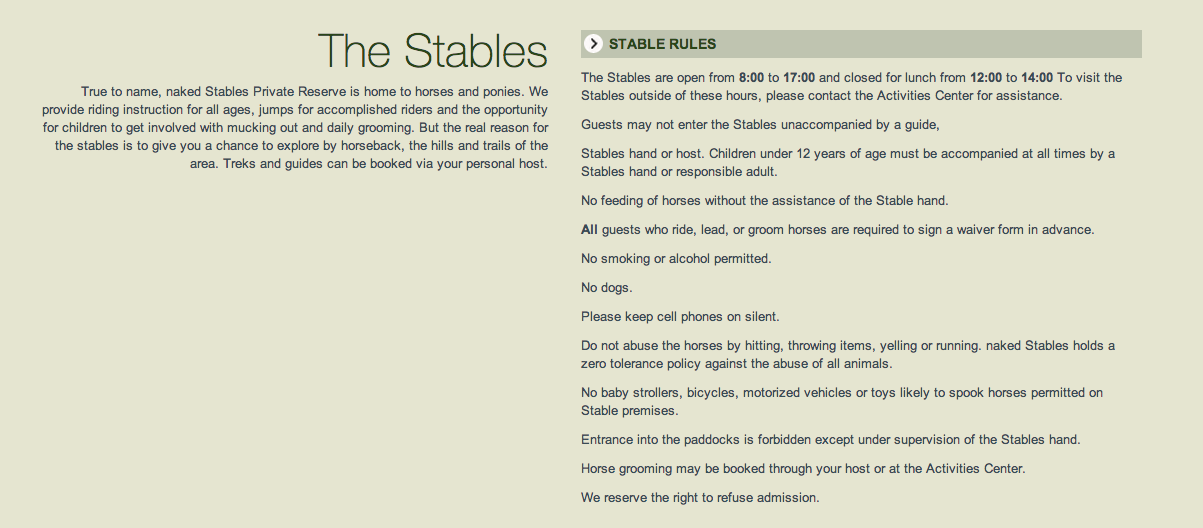The image size is (1203, 528).
Task: Click the bold "All" word in waiver rule
Action: point(589,229)
